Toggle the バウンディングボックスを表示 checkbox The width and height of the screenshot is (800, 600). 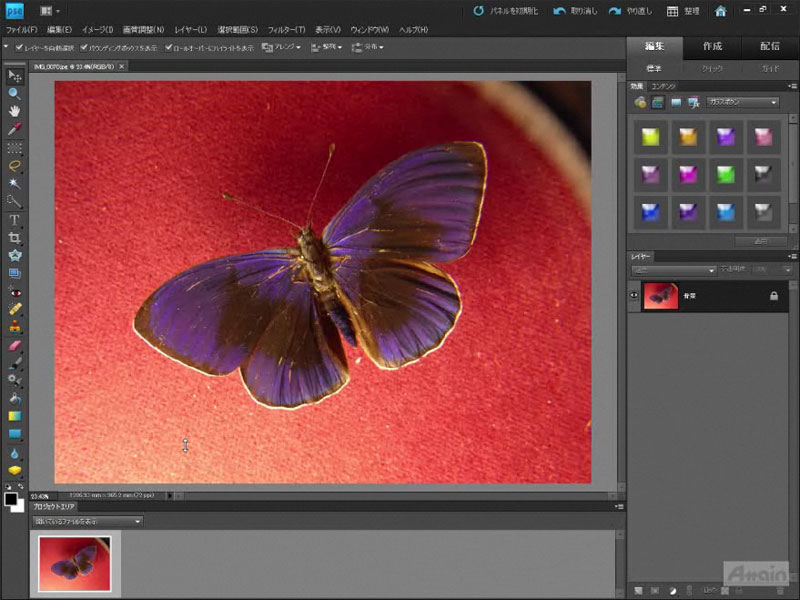[84, 47]
